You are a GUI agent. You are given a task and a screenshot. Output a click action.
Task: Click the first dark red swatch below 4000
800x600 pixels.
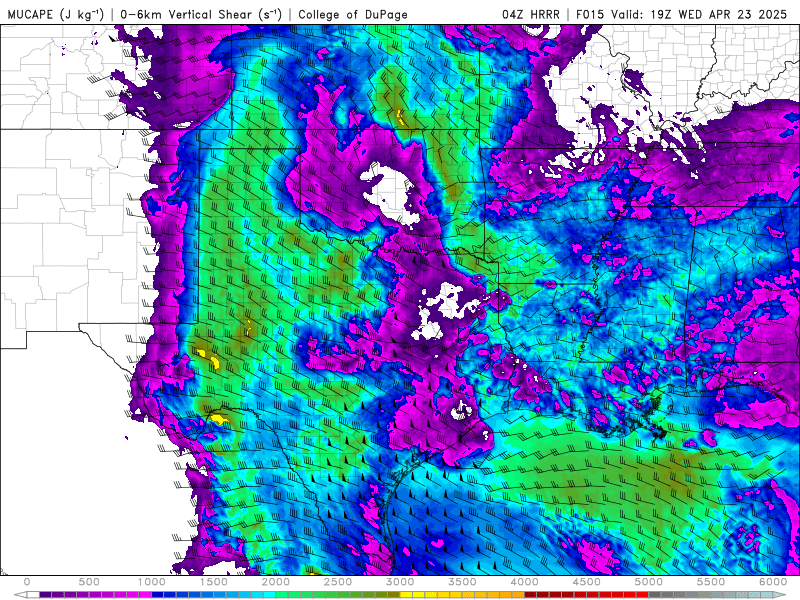531,594
